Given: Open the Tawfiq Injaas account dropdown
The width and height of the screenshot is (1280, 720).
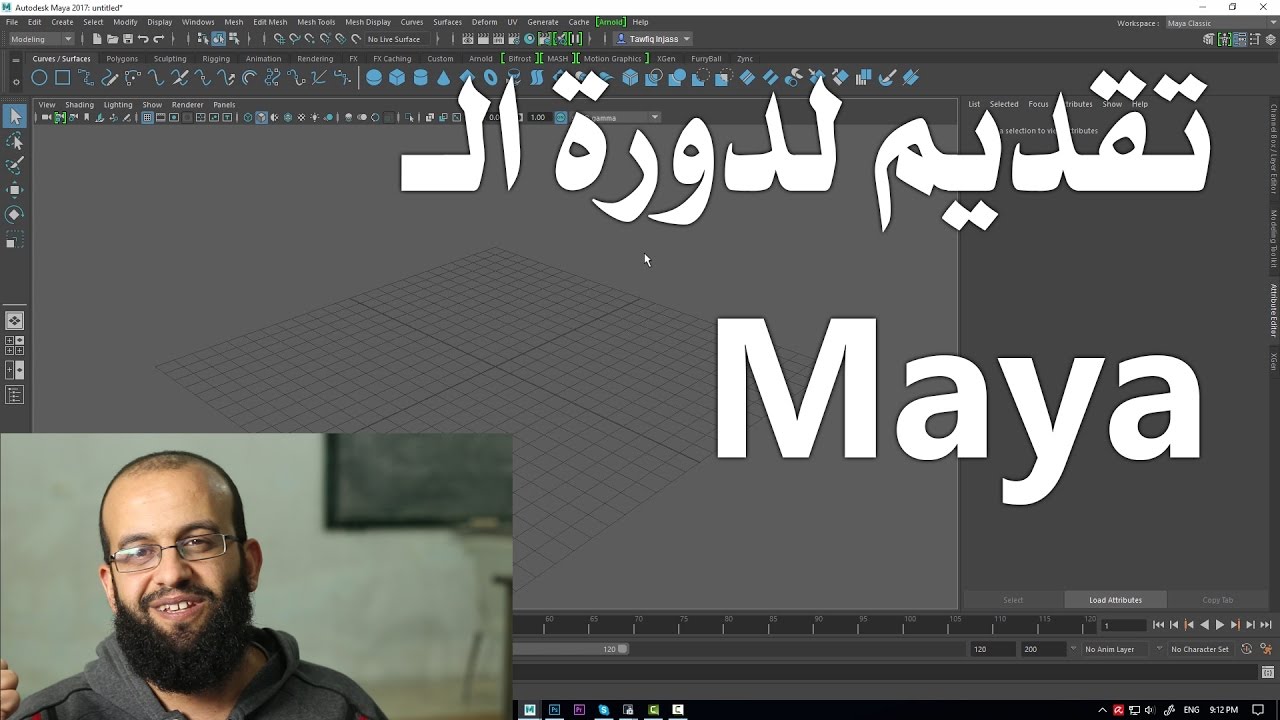Looking at the screenshot, I should pos(652,39).
